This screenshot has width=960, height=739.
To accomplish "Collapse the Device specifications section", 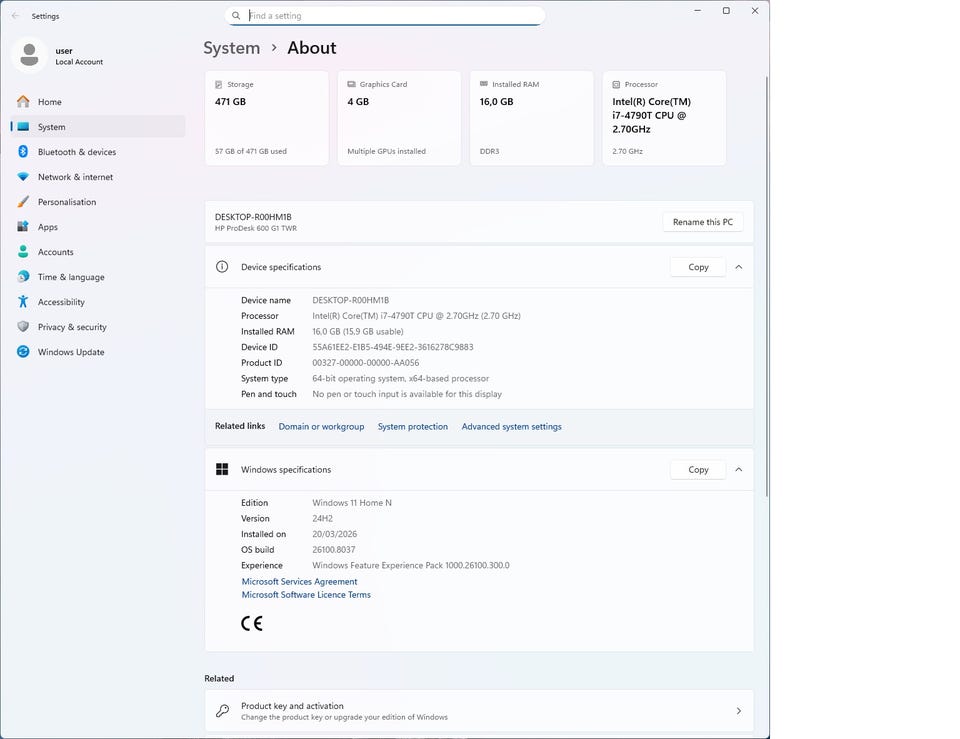I will (739, 267).
